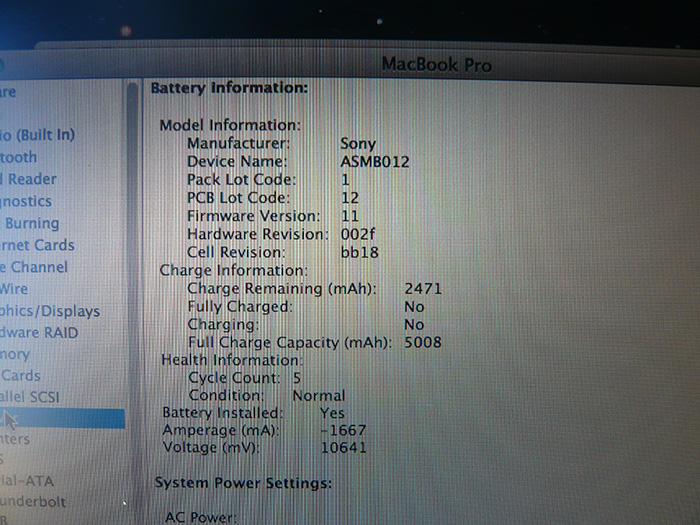Click the AC Power label
The height and width of the screenshot is (525, 700).
[201, 517]
